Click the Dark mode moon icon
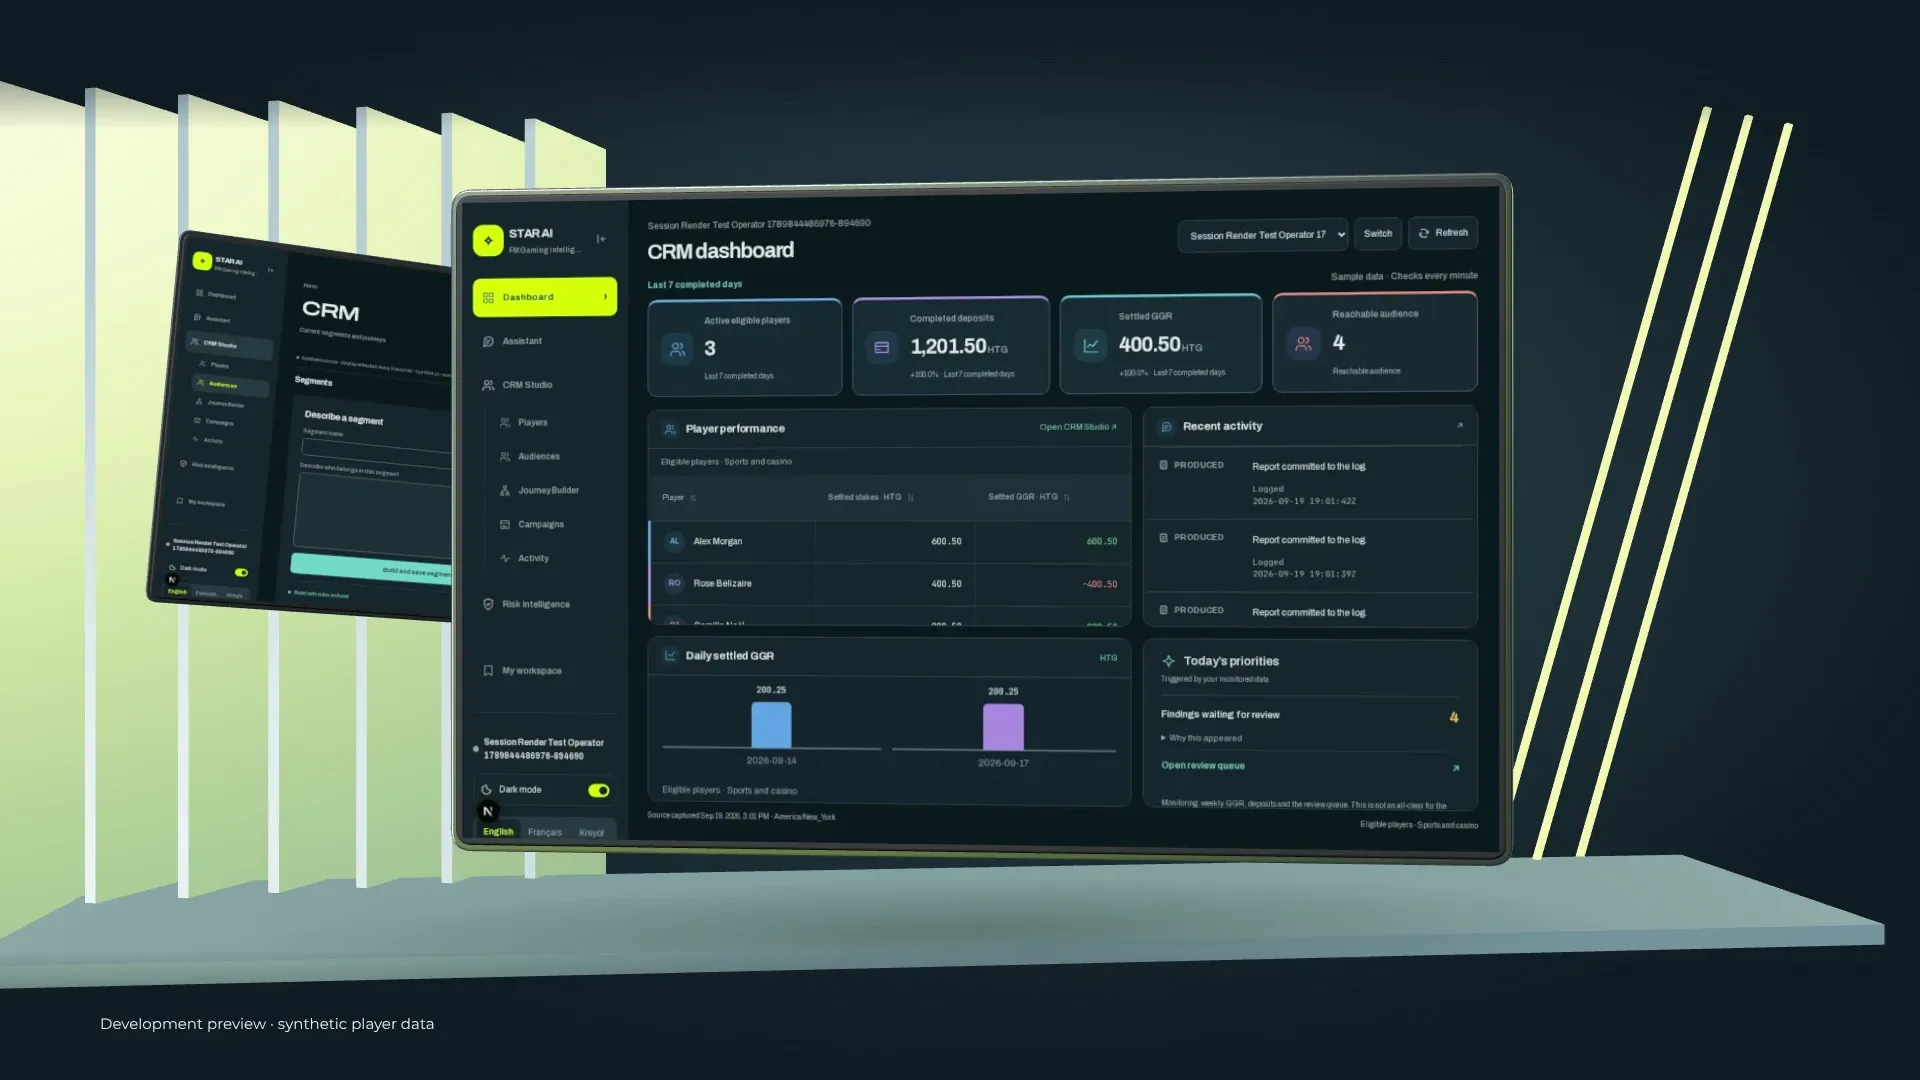 (x=486, y=790)
